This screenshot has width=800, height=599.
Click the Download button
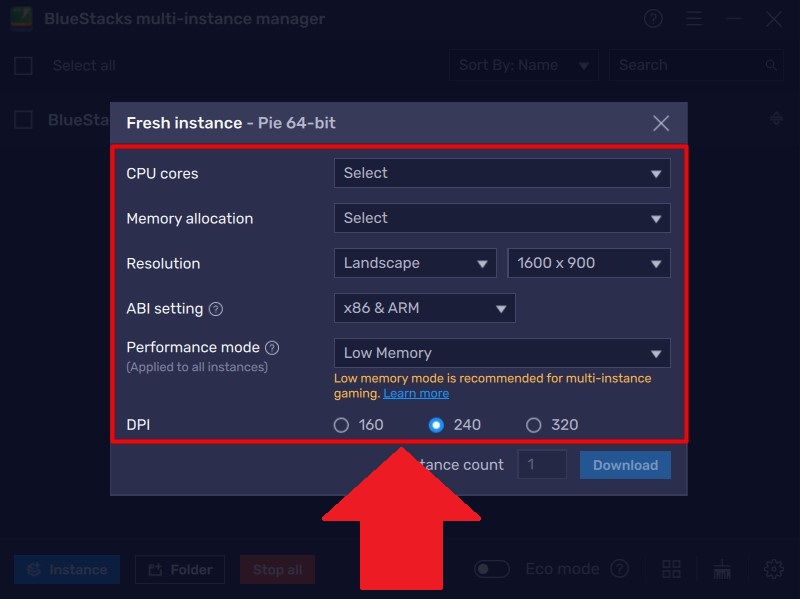click(624, 465)
